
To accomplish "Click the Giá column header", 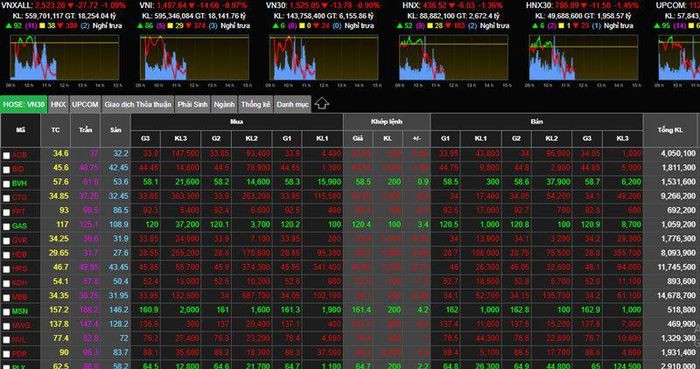I will point(358,139).
